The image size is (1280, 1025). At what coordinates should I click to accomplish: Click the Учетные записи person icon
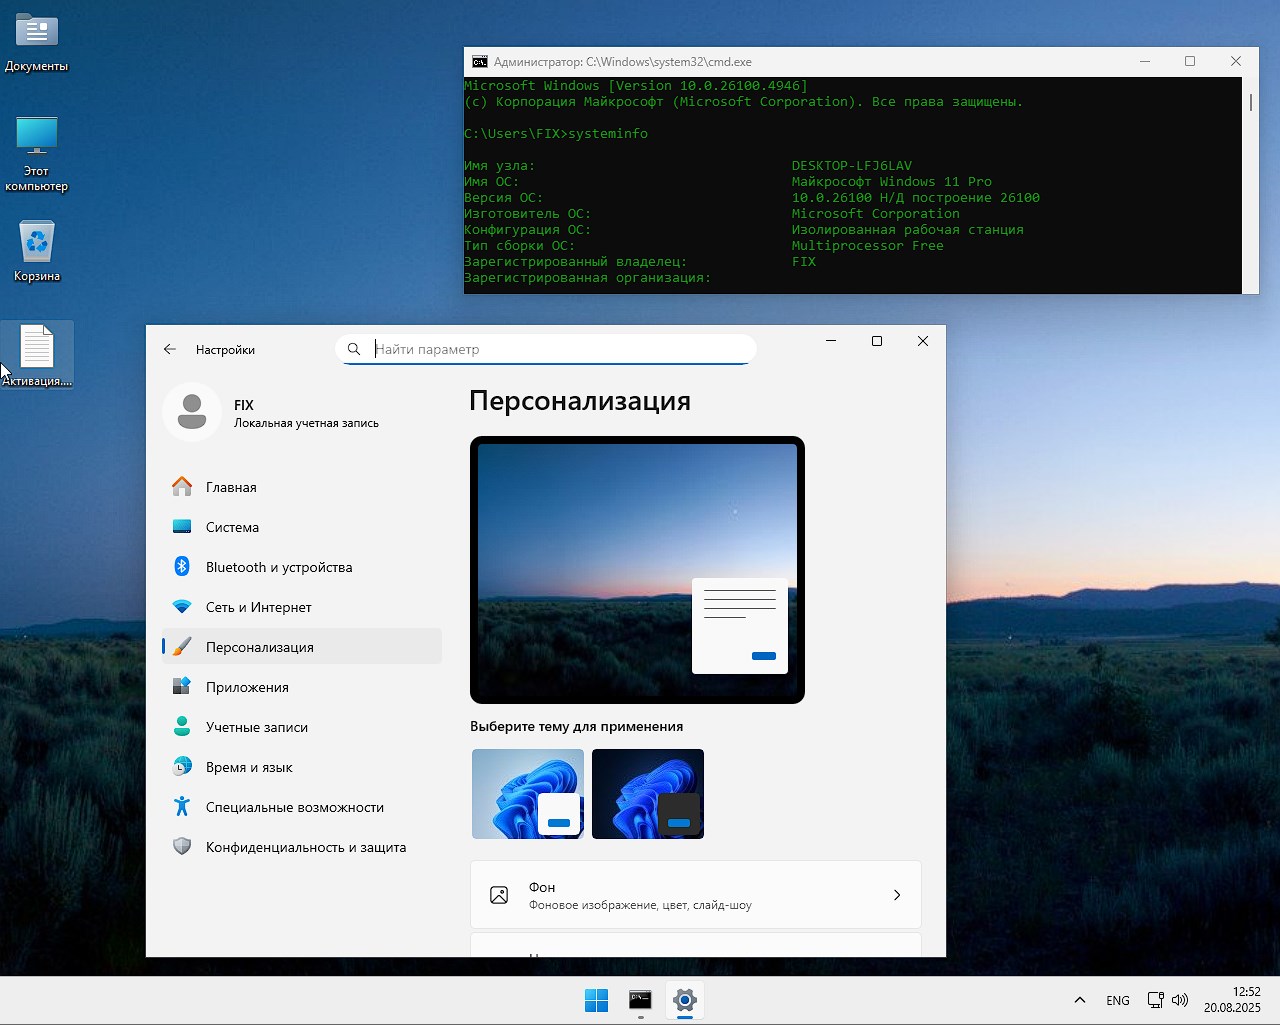(182, 727)
